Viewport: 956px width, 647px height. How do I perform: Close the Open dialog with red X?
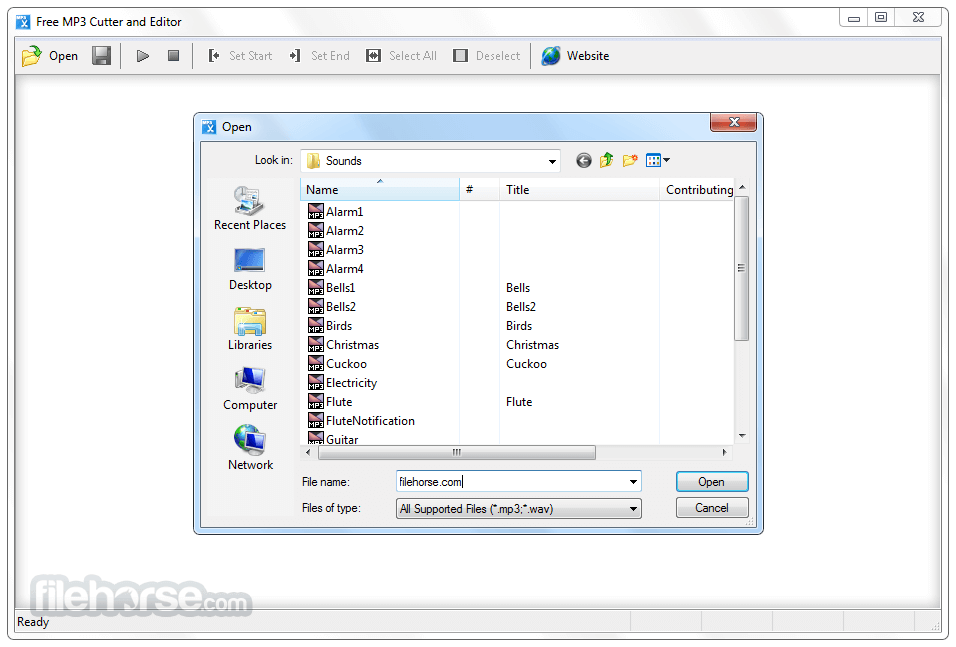[x=733, y=122]
